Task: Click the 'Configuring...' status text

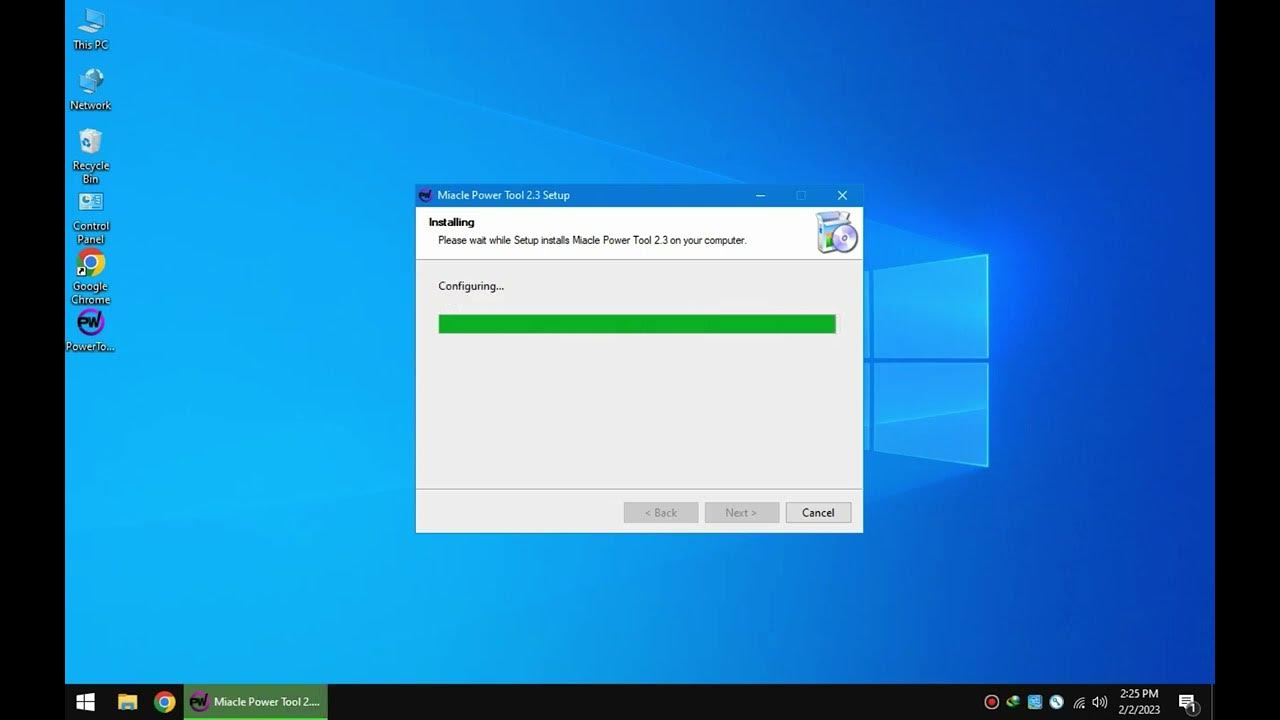Action: point(471,286)
